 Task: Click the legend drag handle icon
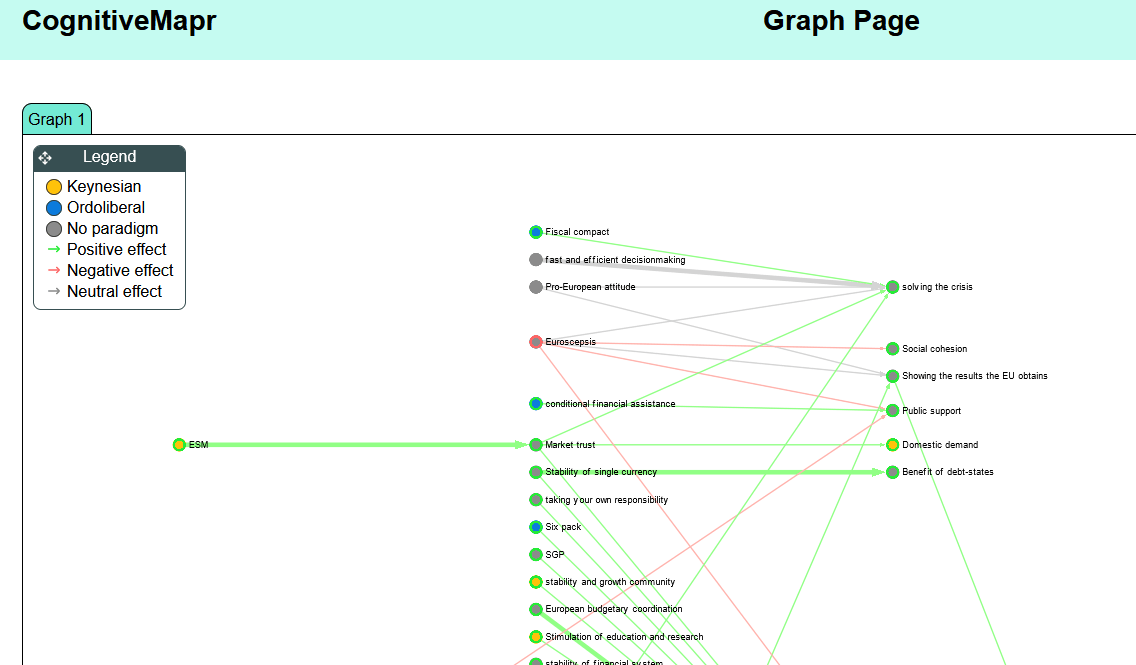(44, 157)
